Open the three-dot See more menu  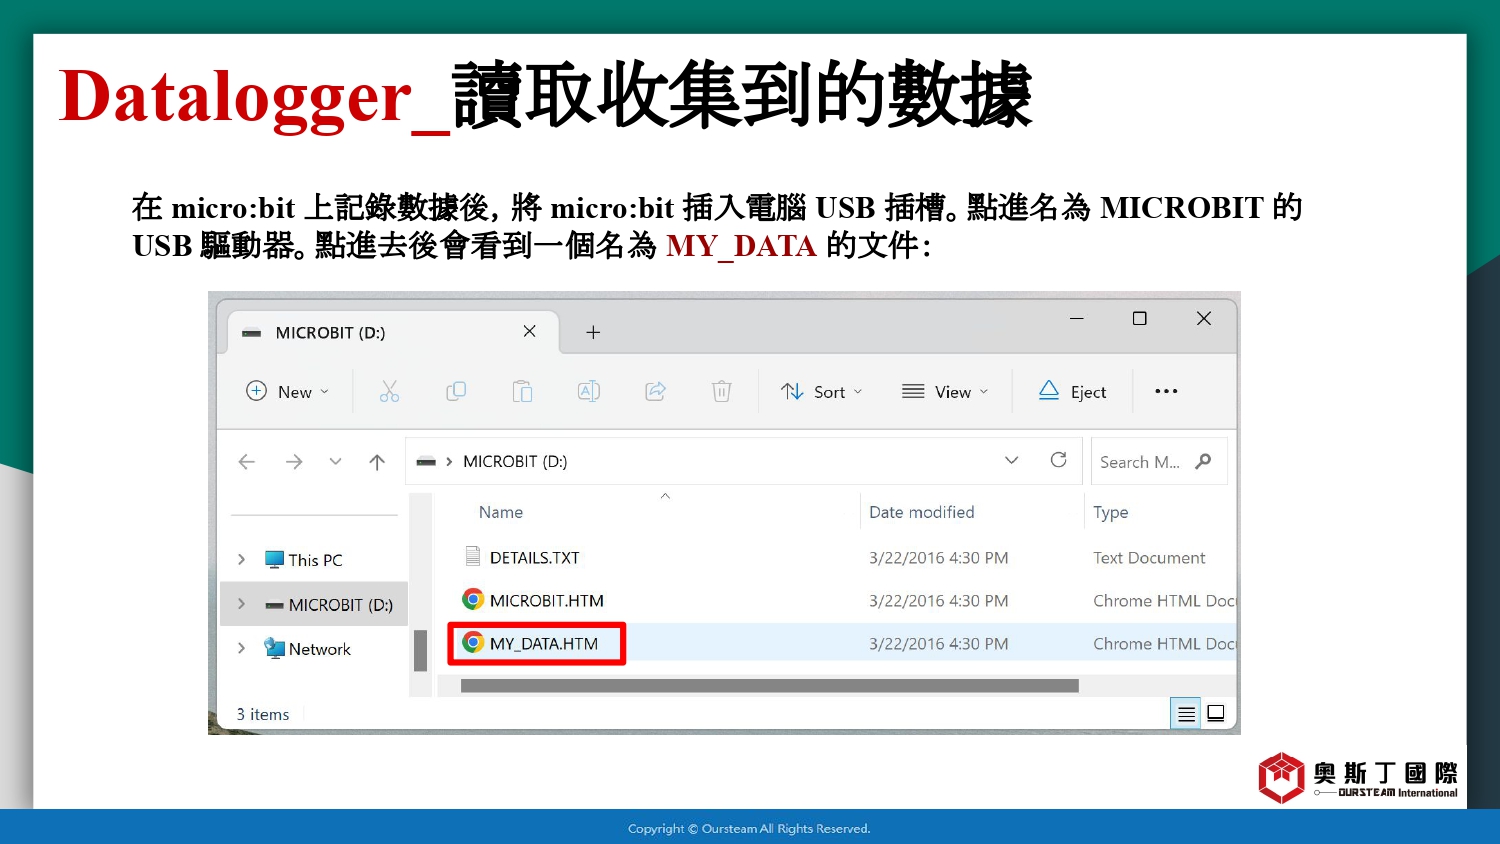1166,392
